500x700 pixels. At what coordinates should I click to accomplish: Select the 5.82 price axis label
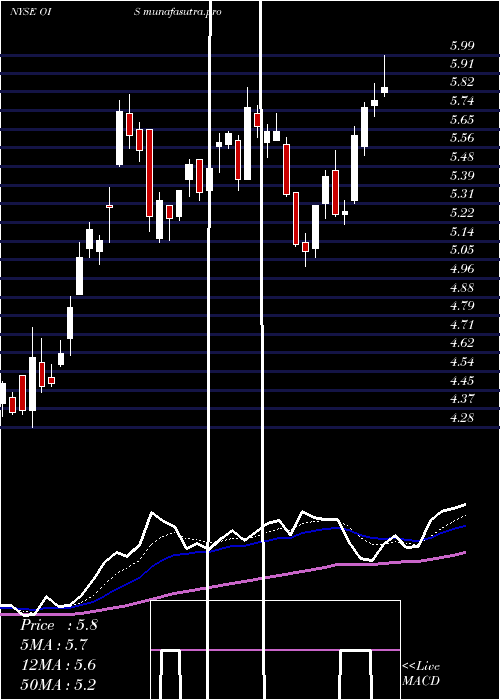click(462, 82)
